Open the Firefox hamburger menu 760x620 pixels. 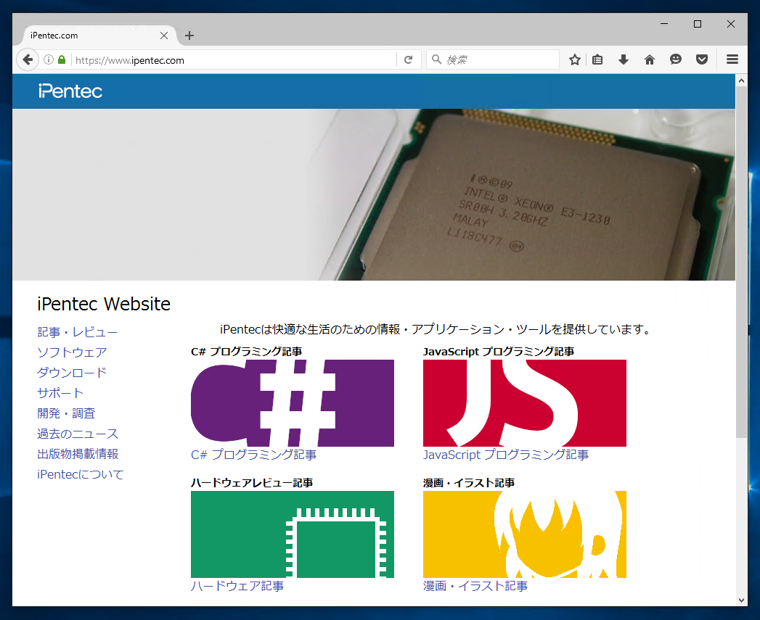coord(732,60)
